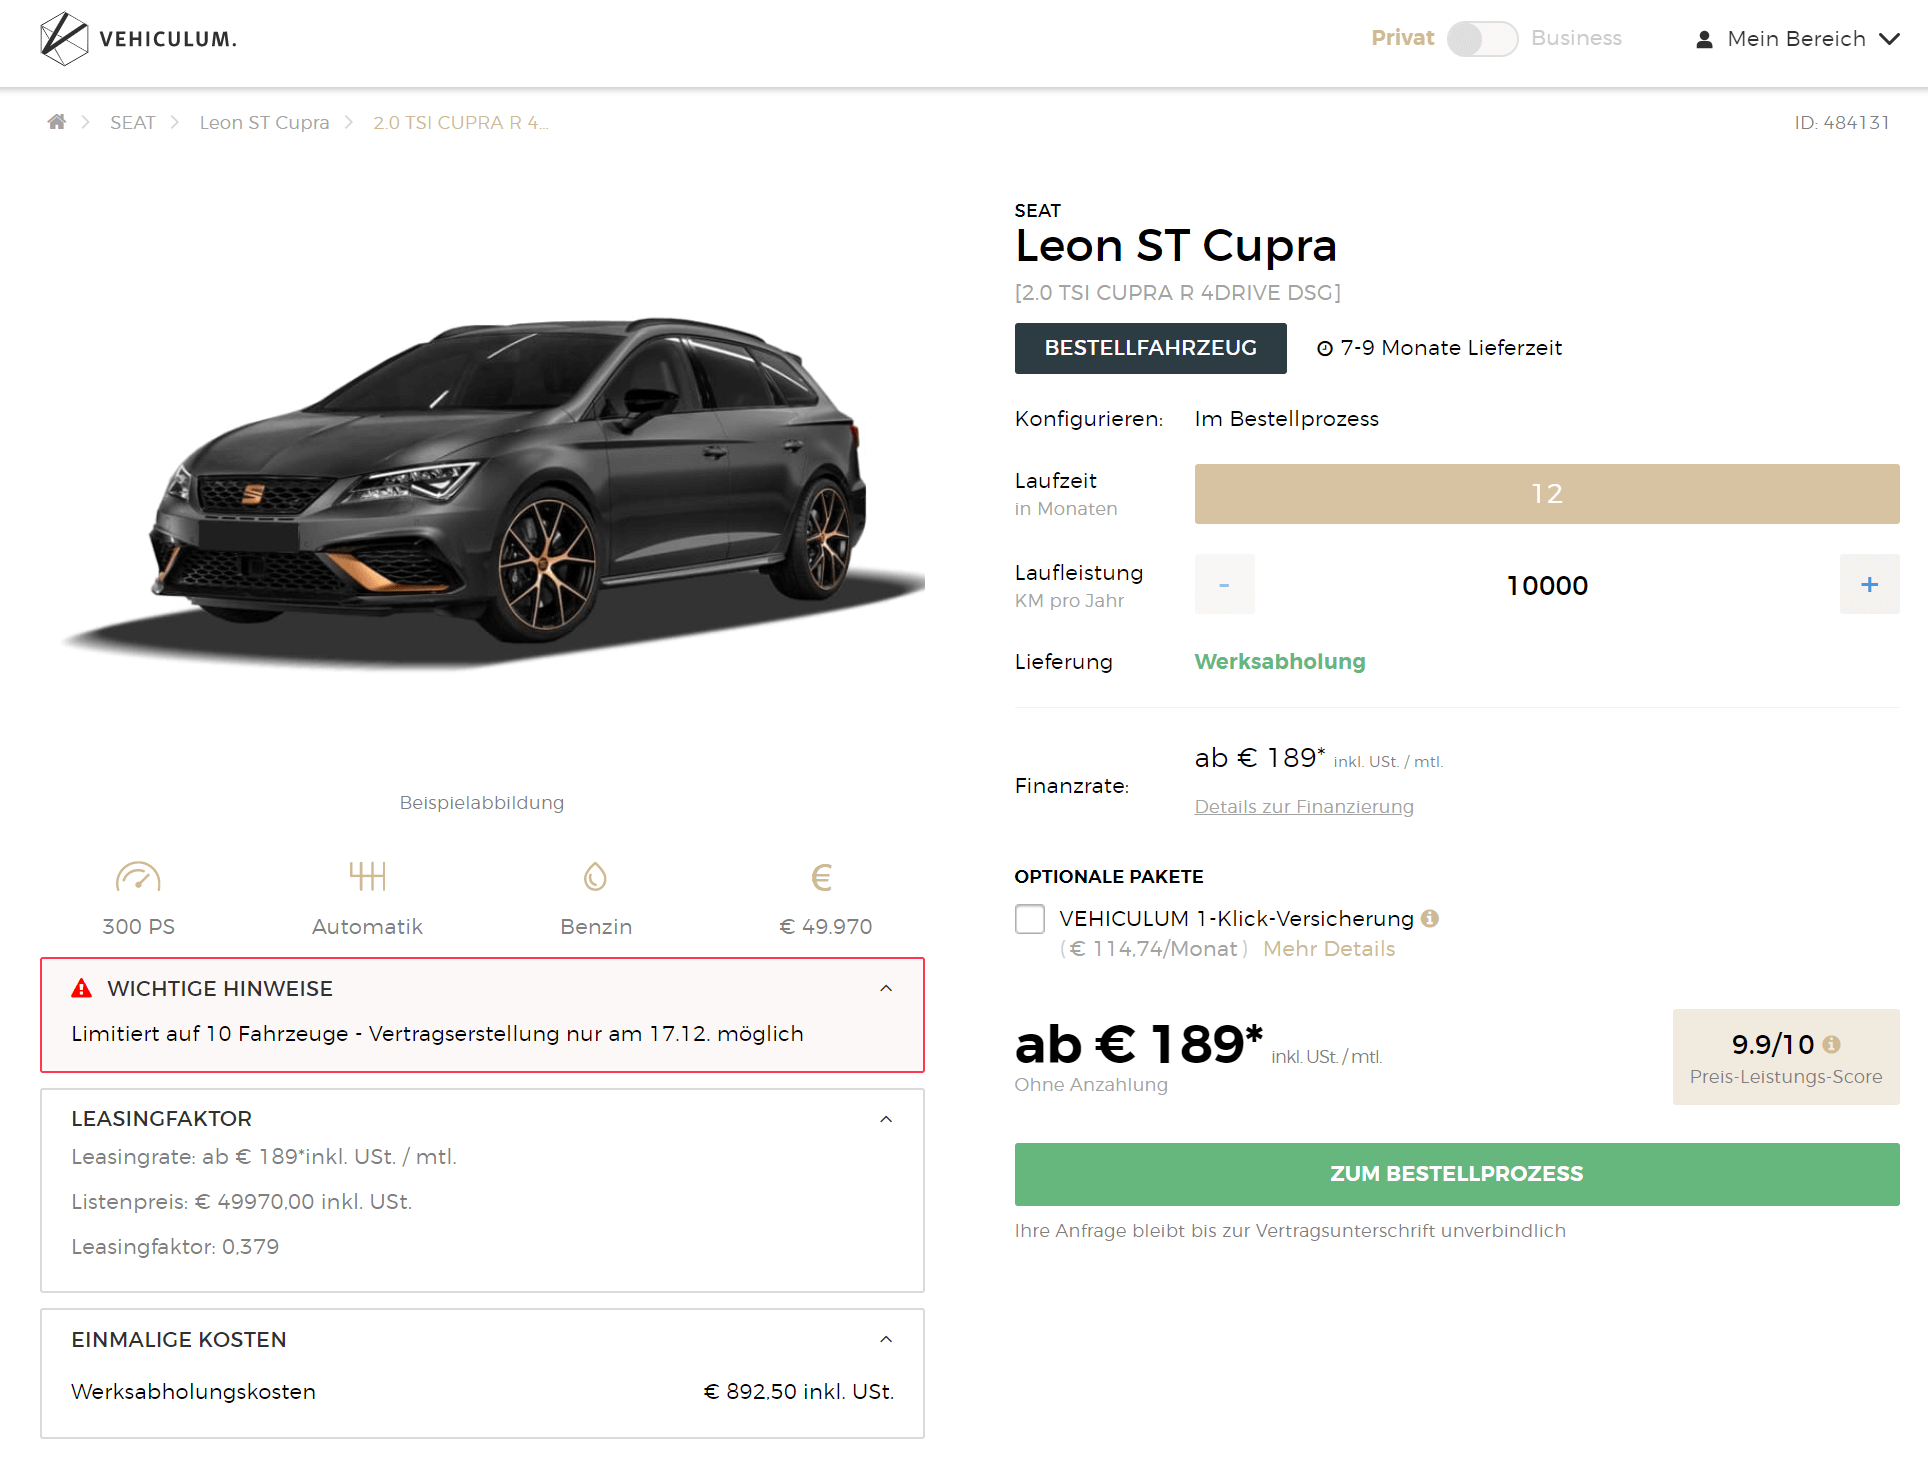1928x1460 pixels.
Task: Open info icon for Preis-Leistungs-Score
Action: (x=1831, y=1044)
